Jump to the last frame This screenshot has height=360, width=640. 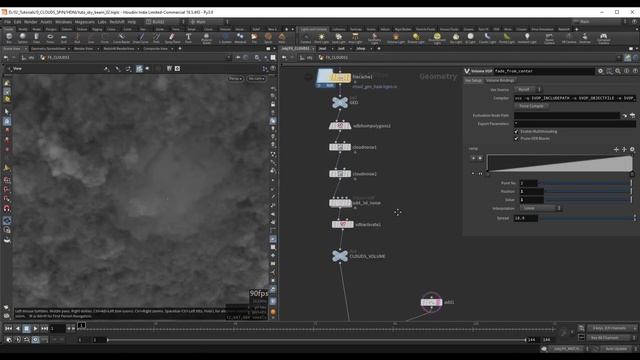click(44, 328)
